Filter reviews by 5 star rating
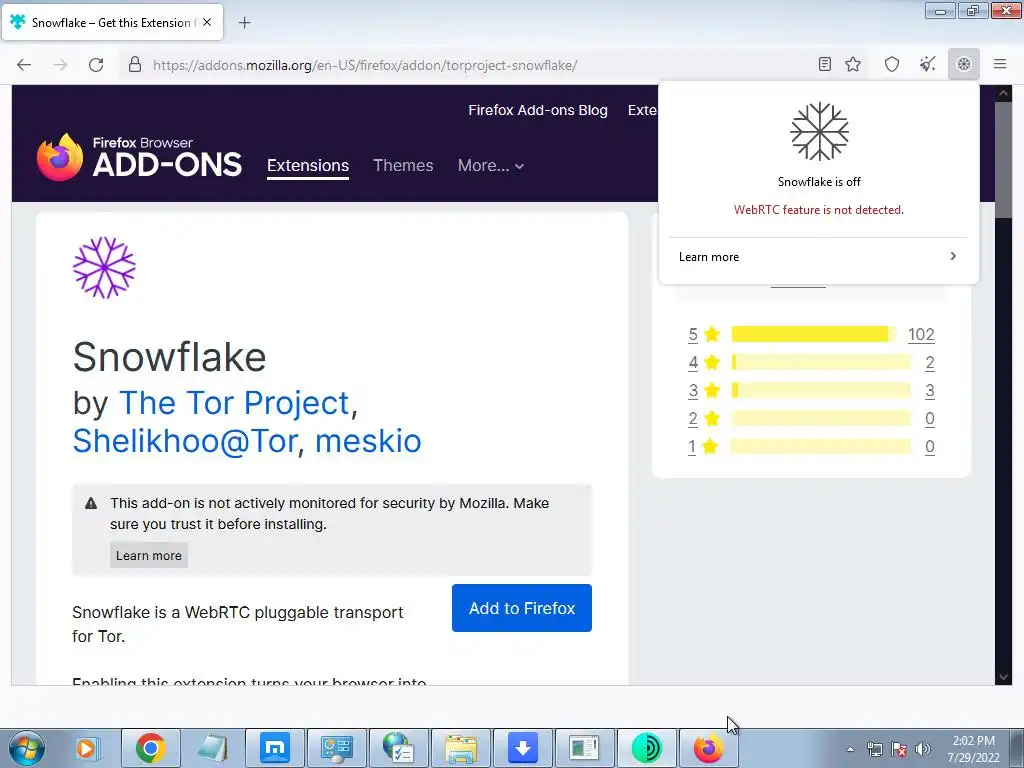This screenshot has height=768, width=1024. click(693, 334)
